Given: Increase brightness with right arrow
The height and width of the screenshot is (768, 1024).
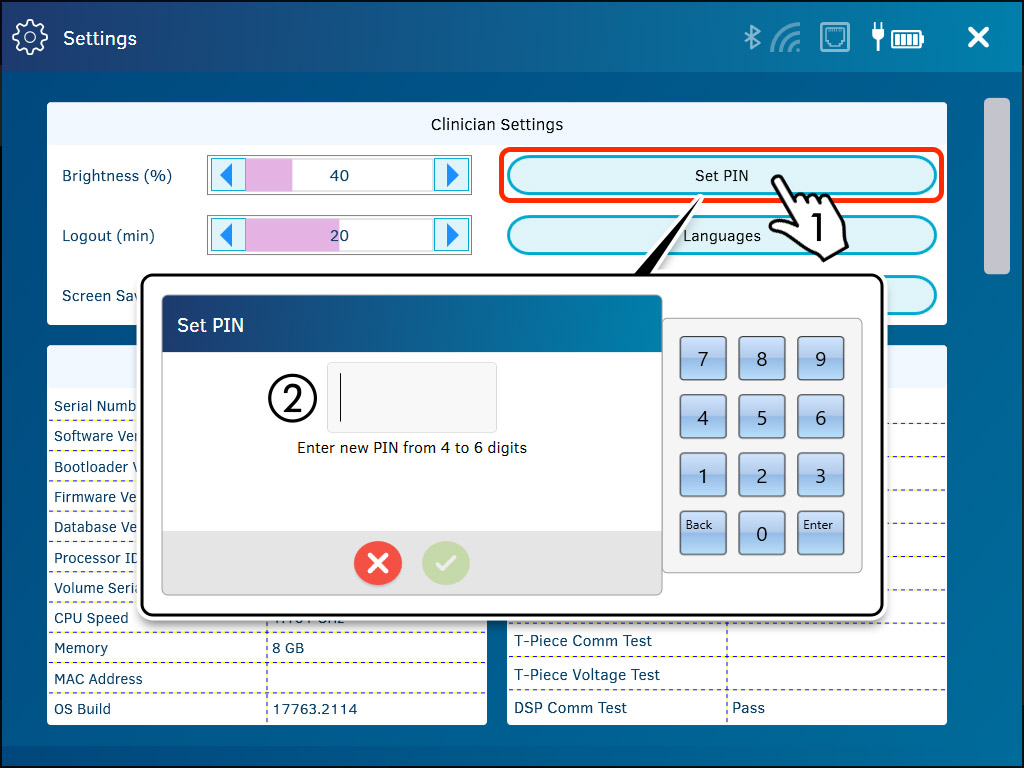Looking at the screenshot, I should coord(452,176).
